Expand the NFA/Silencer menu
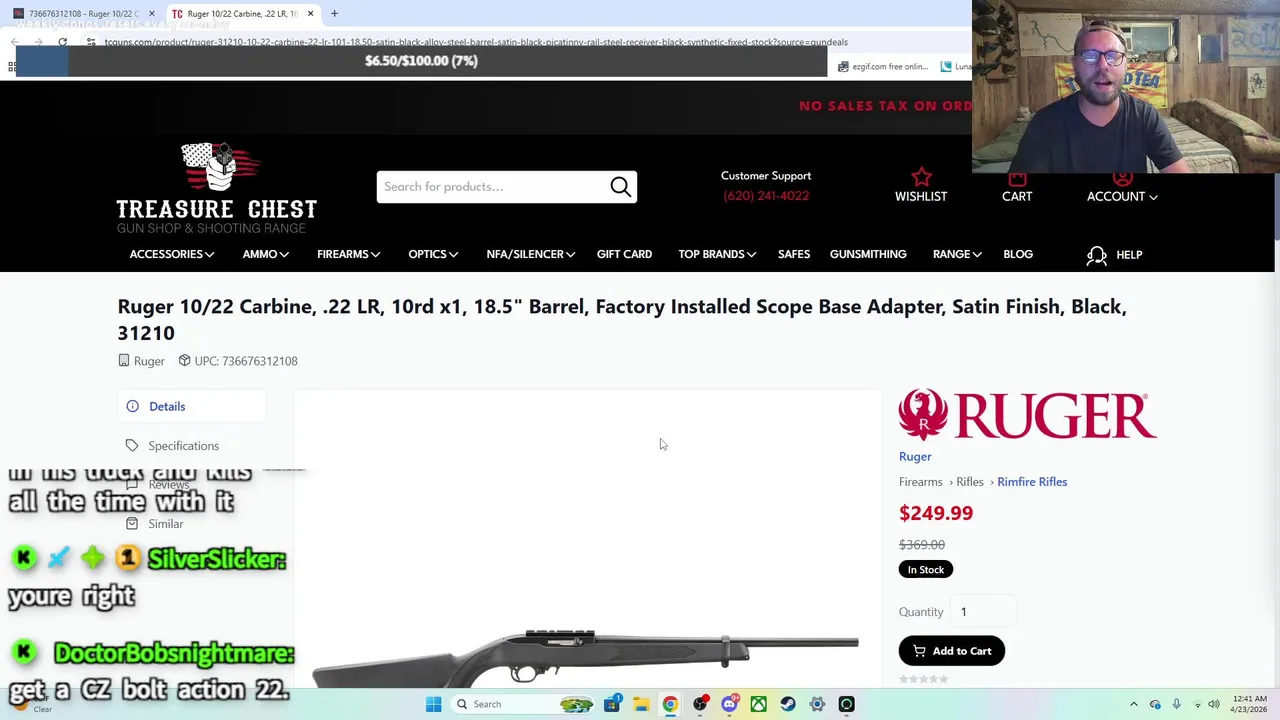Image resolution: width=1280 pixels, height=720 pixels. 530,254
